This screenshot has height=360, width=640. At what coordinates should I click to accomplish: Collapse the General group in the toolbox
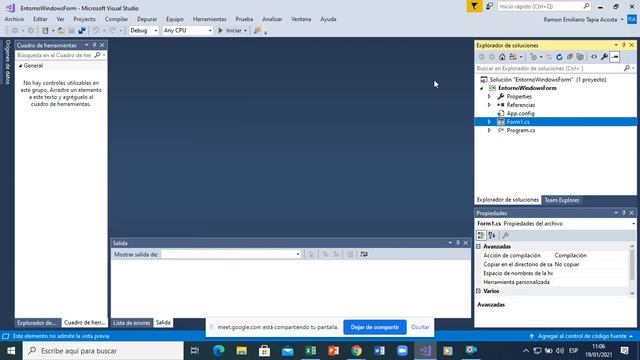pos(20,66)
